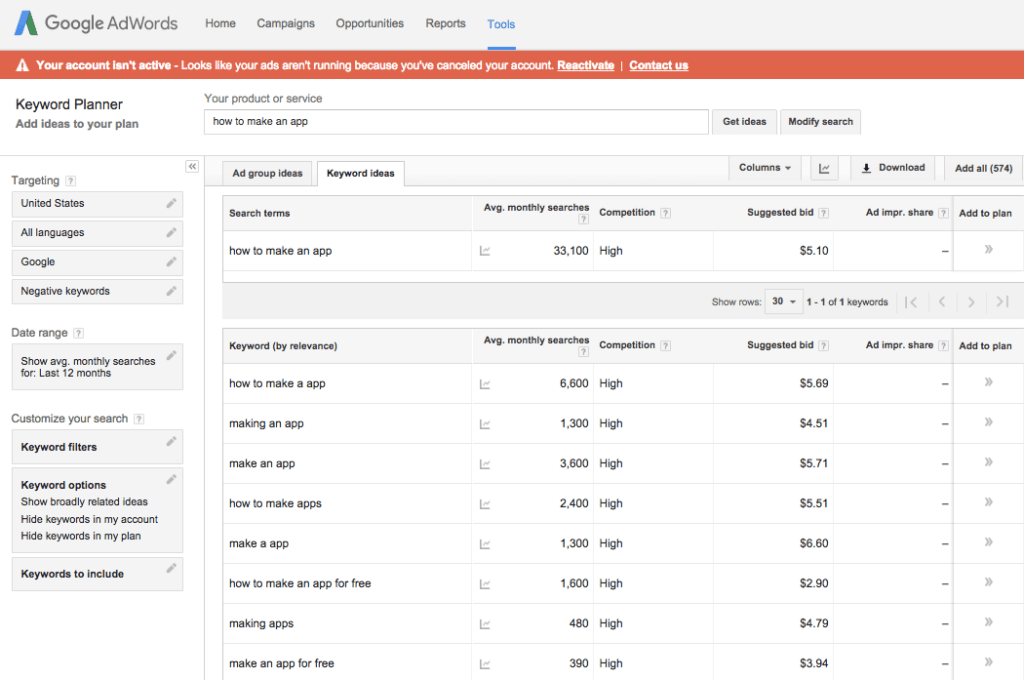The height and width of the screenshot is (680, 1024).
Task: Edit Keyword filters pencil icon
Action: (171, 442)
